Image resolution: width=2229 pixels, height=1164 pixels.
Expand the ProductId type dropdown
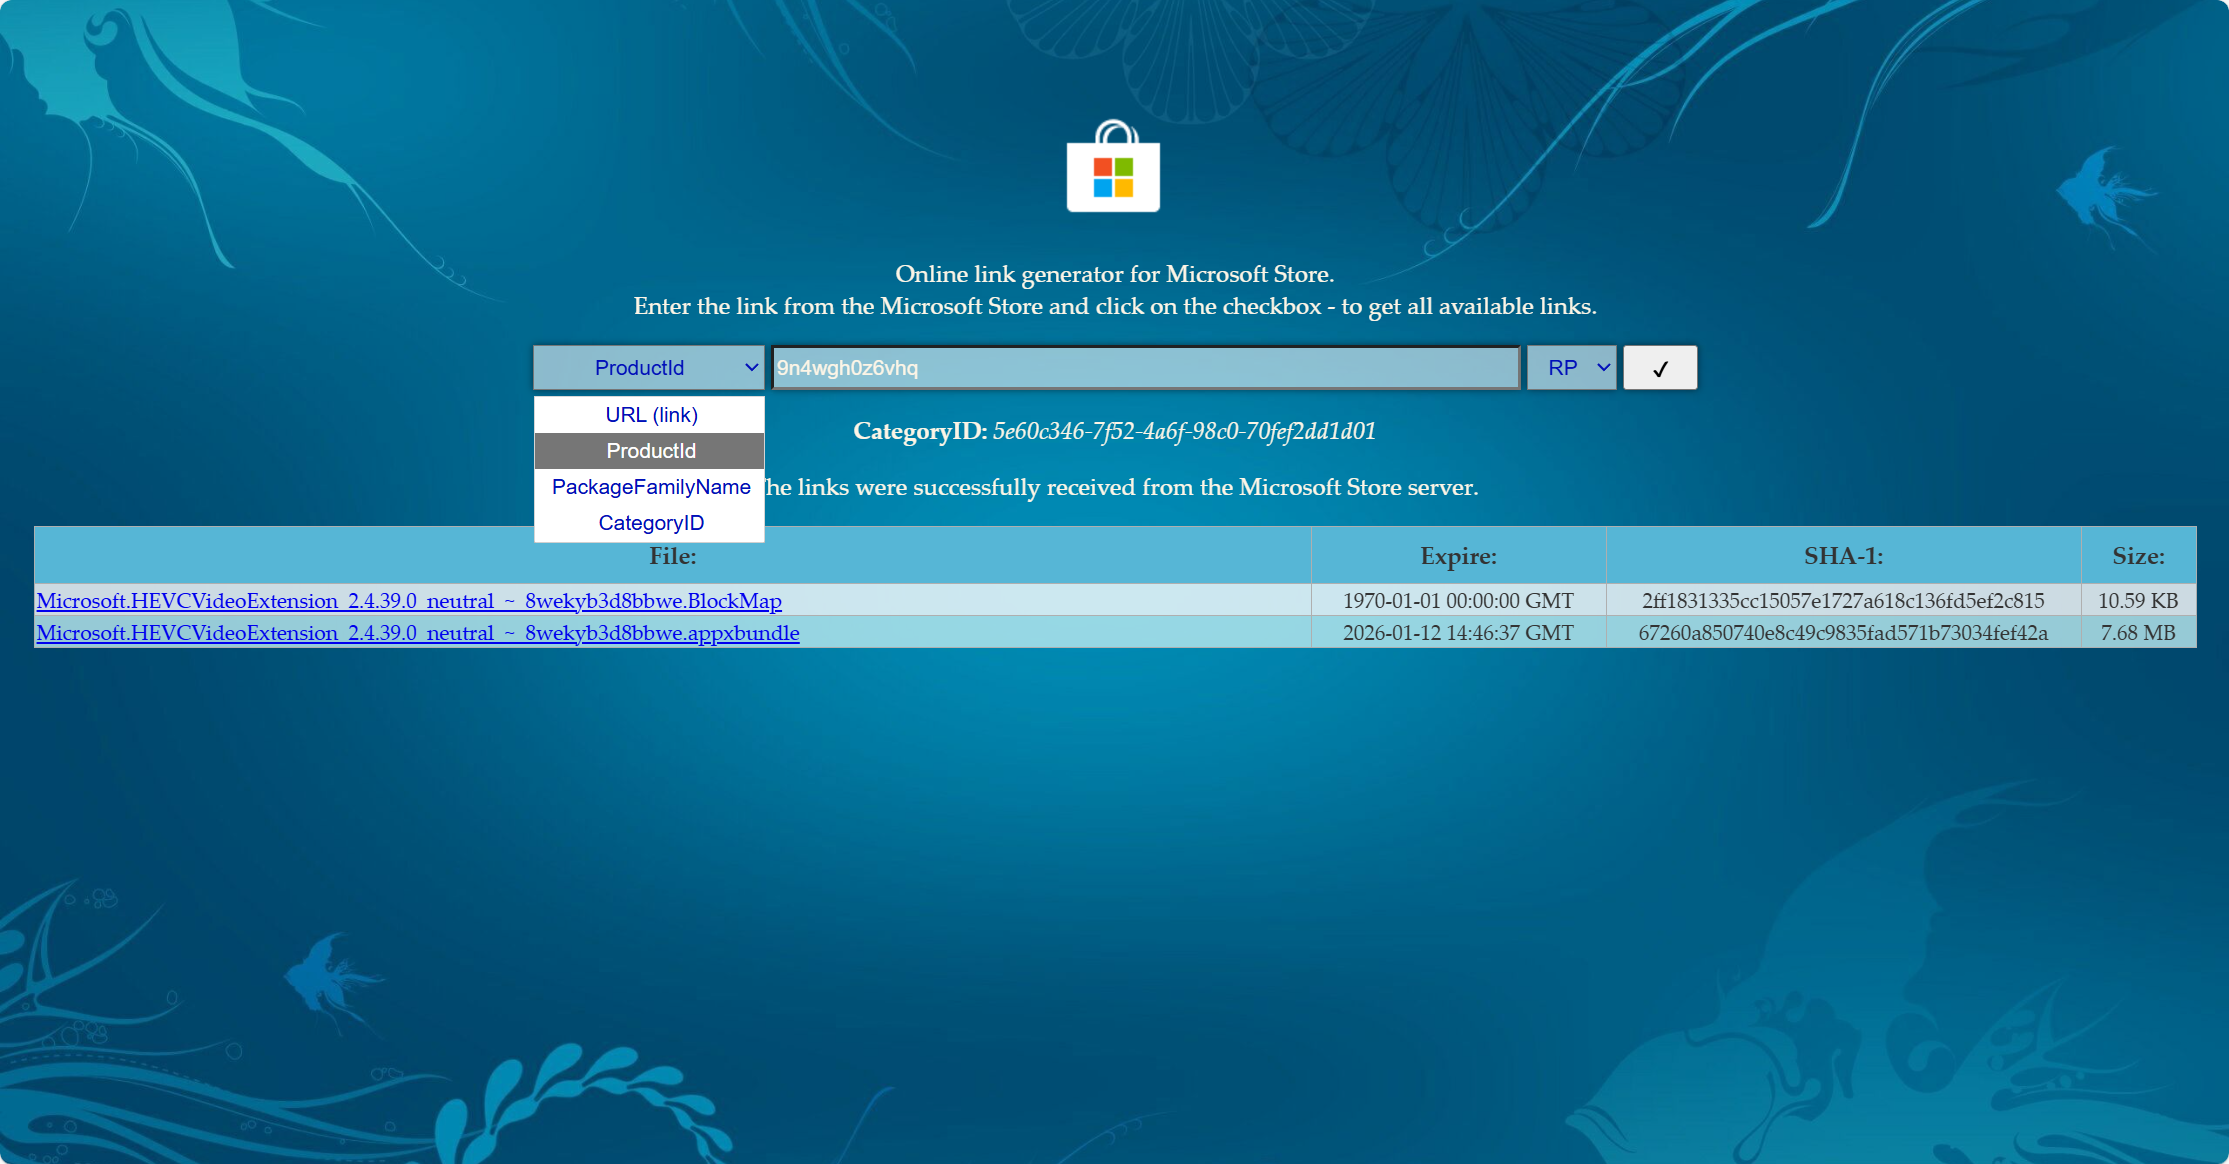(648, 368)
